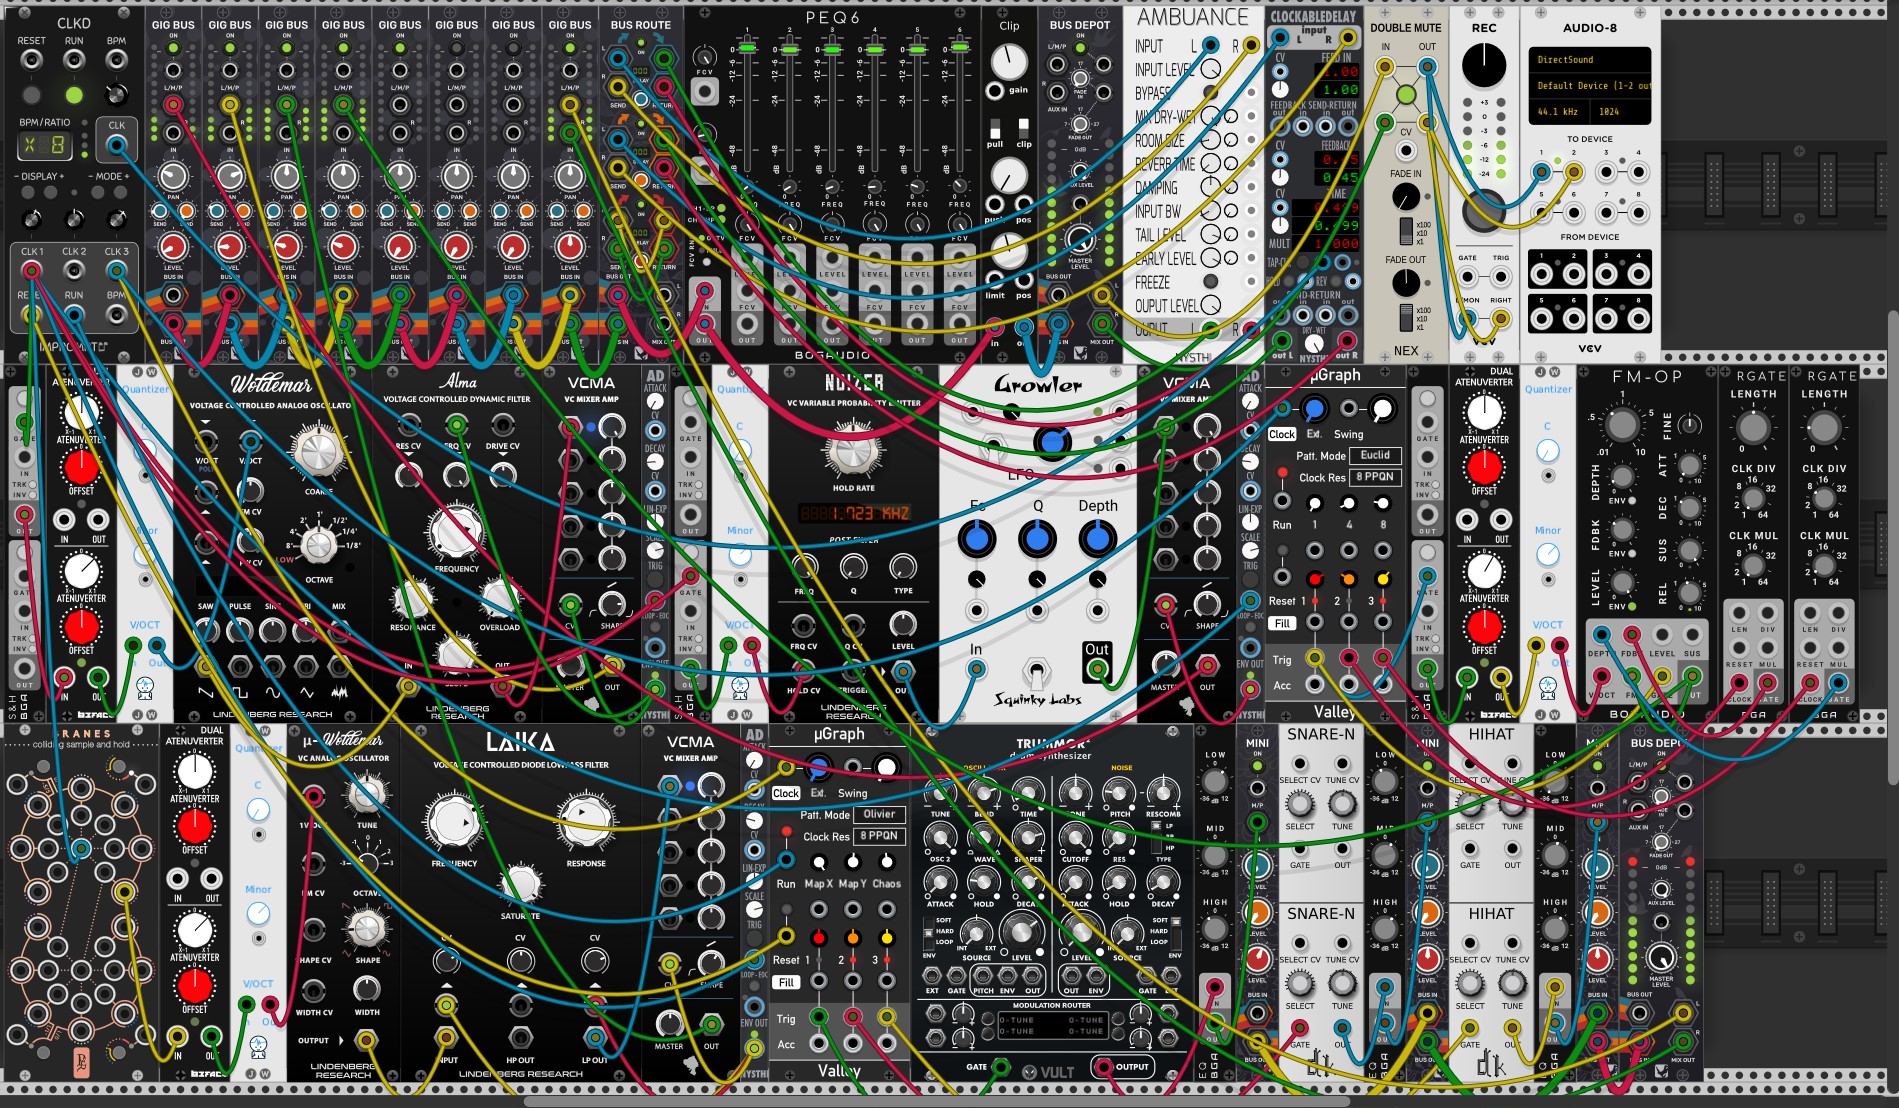Open the Olivier pattern mode selector
Screen dimensions: 1899x1108
tap(880, 814)
